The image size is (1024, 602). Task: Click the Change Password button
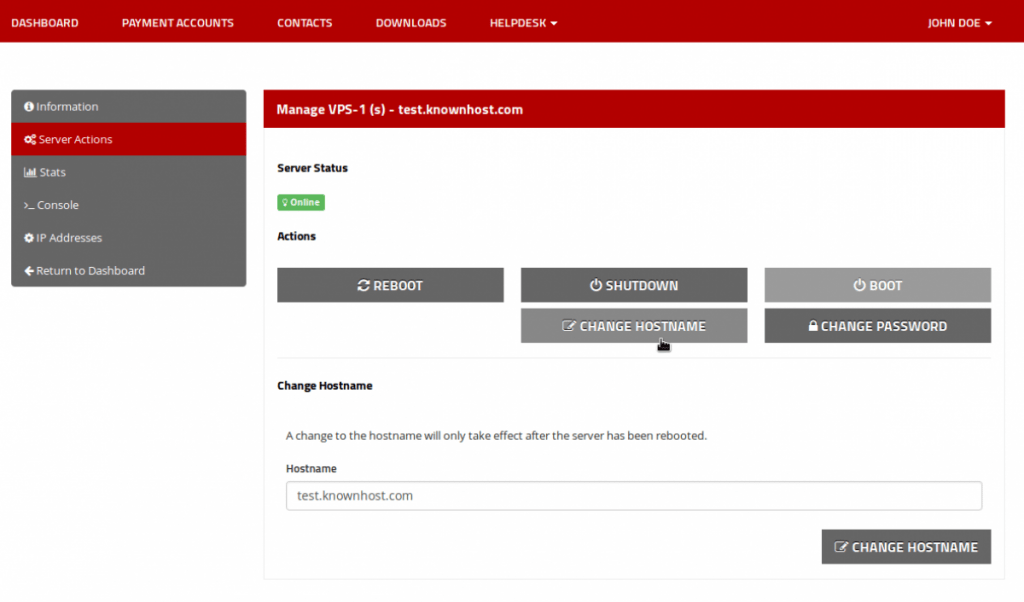click(x=877, y=326)
